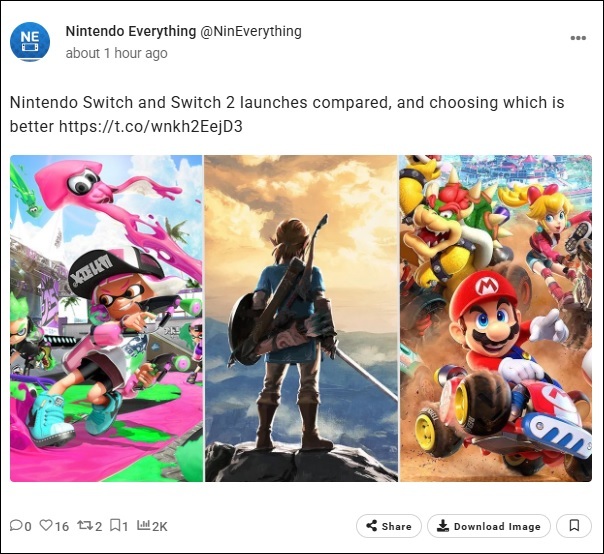Image resolution: width=604 pixels, height=554 pixels.
Task: Open the Zelda Breath of the Wild image
Action: [301, 318]
